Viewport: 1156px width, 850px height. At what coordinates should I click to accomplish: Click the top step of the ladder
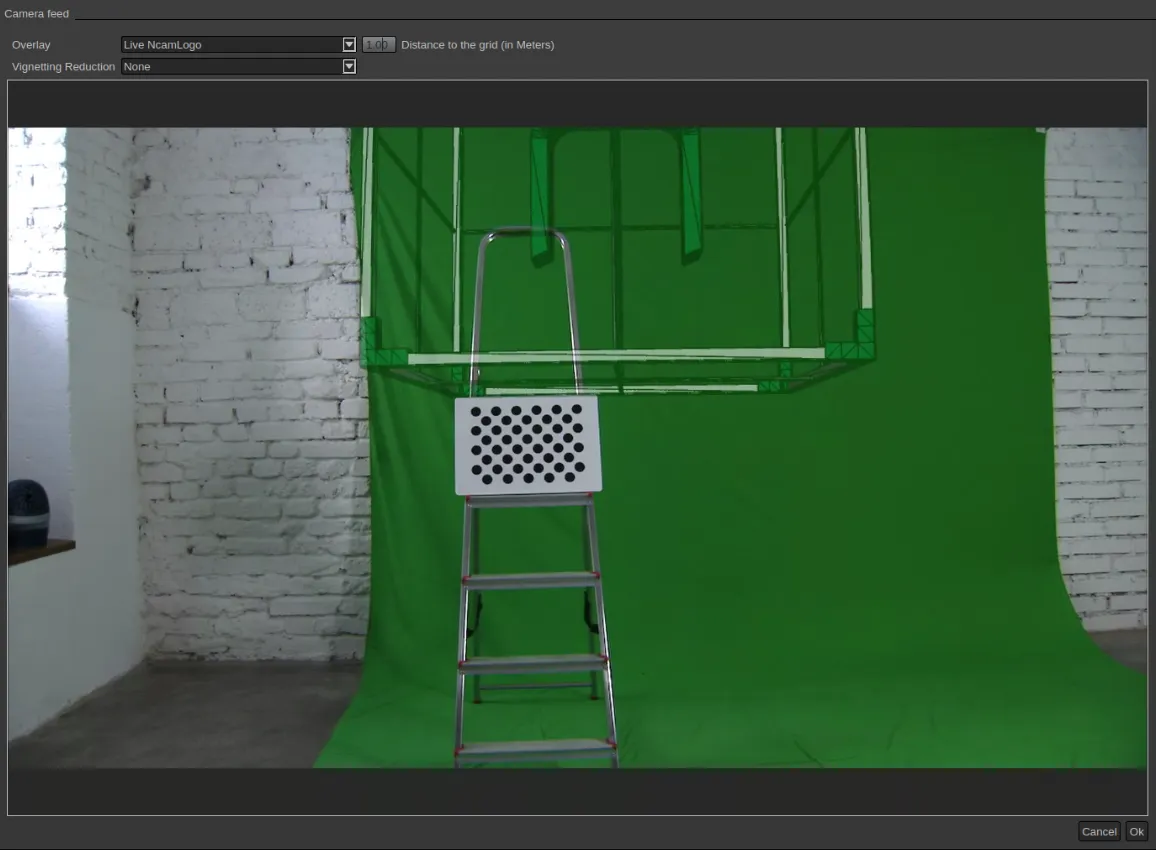tap(529, 501)
